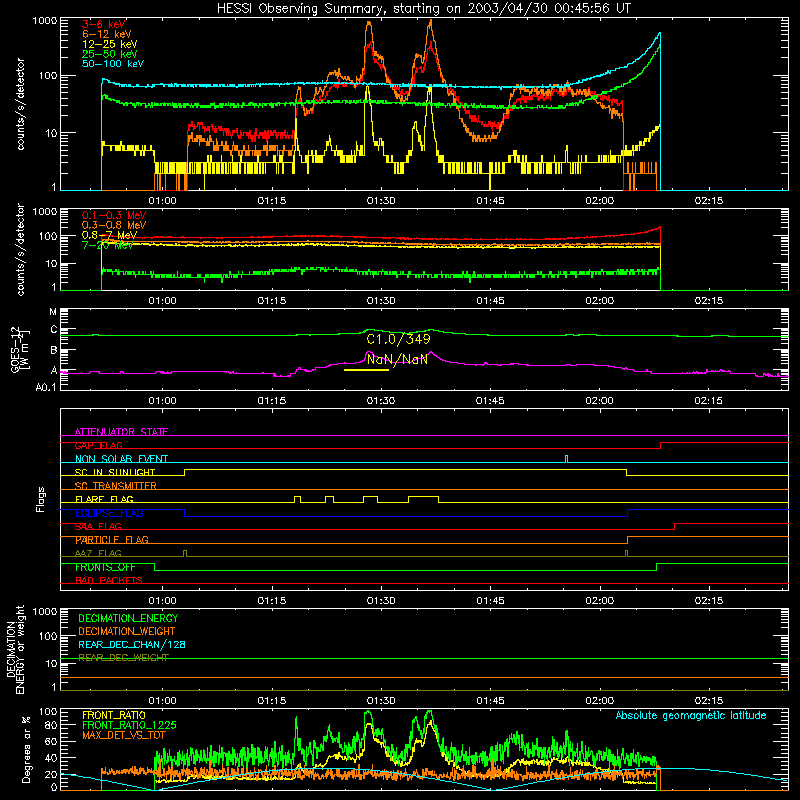Click the 50-100 keV rising peak near 02:08
The image size is (800, 800).
659,35
